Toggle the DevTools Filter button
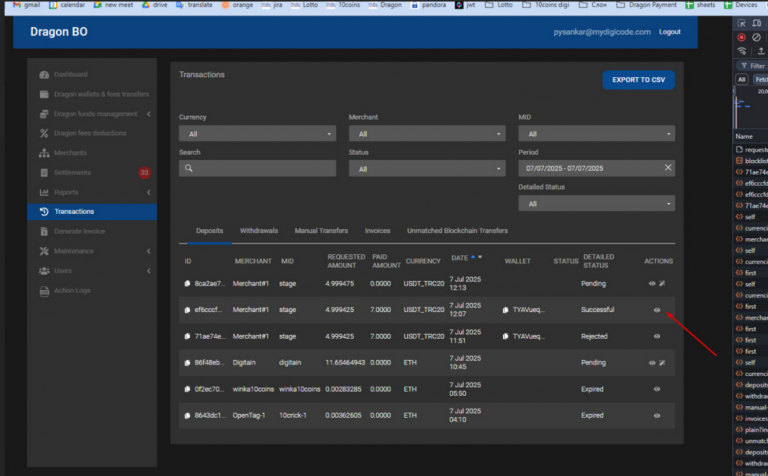768x476 pixels. 753,66
